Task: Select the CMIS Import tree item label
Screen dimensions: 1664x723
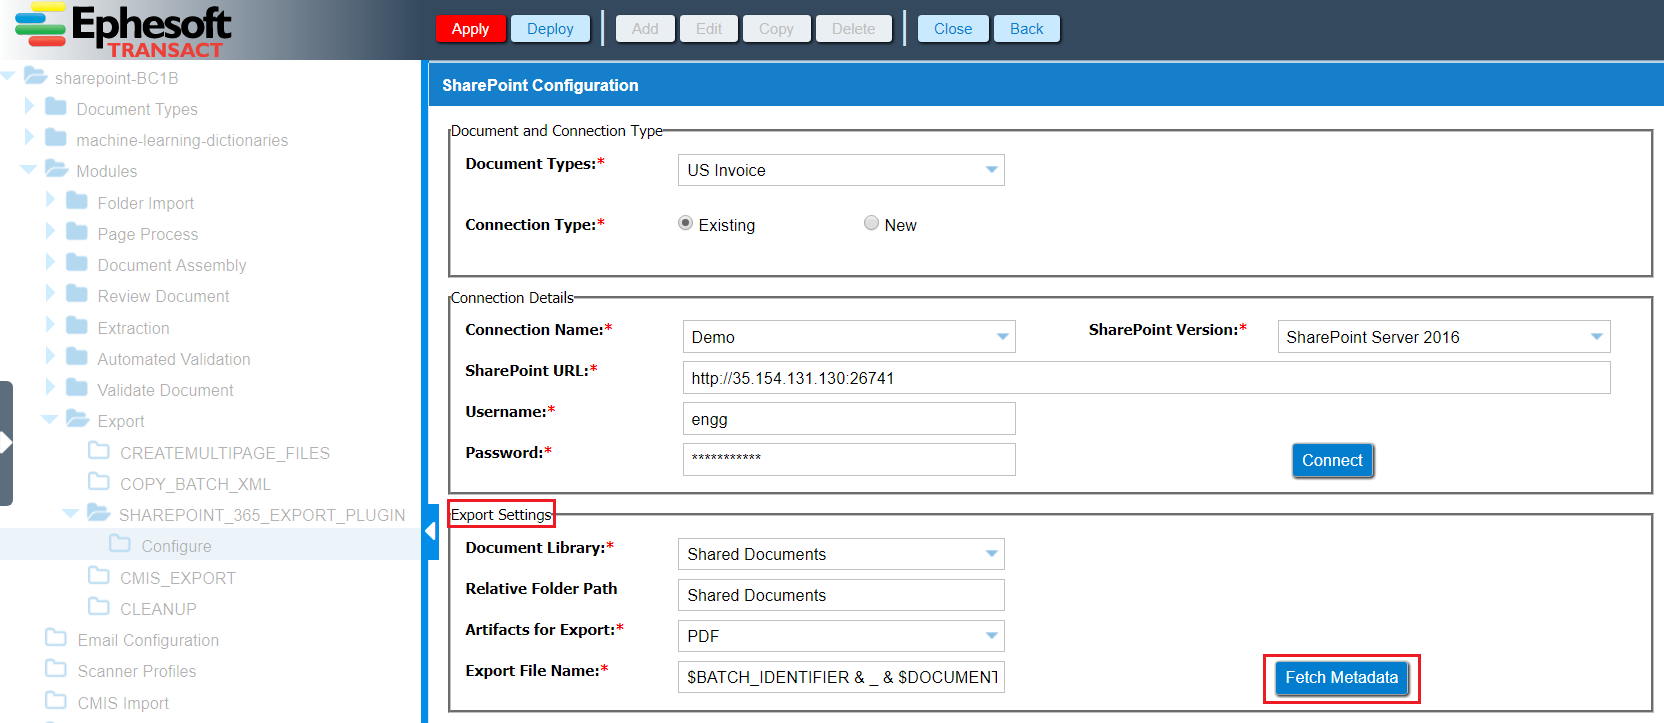Action: tap(123, 703)
